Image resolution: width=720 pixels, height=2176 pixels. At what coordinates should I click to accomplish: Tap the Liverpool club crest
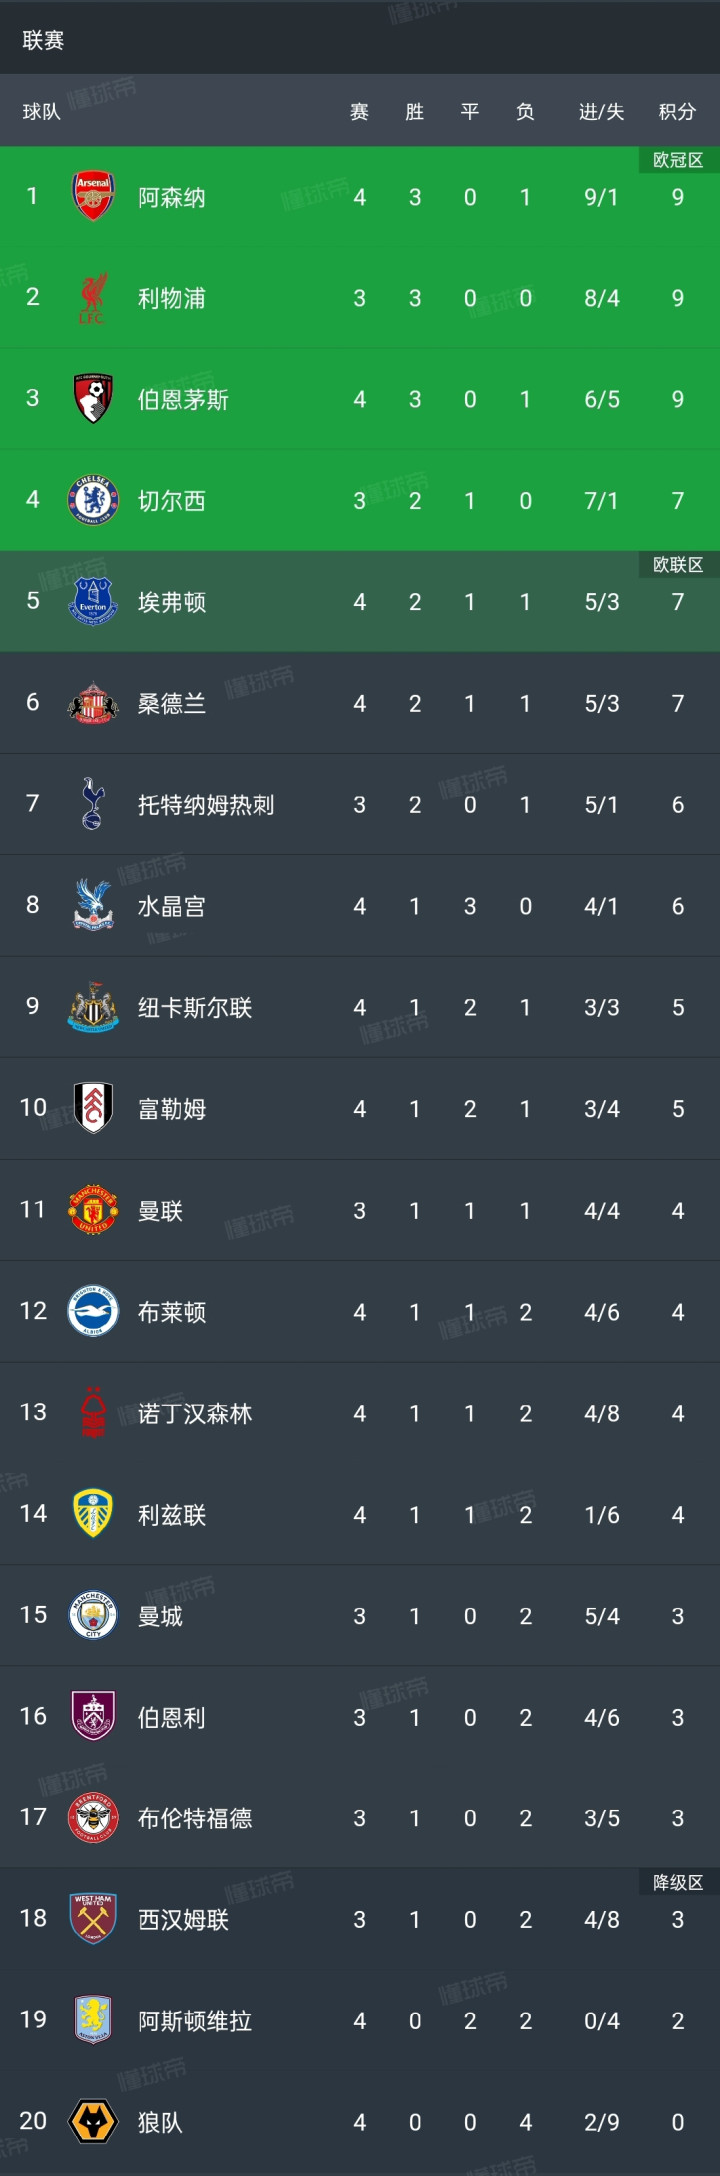93,298
